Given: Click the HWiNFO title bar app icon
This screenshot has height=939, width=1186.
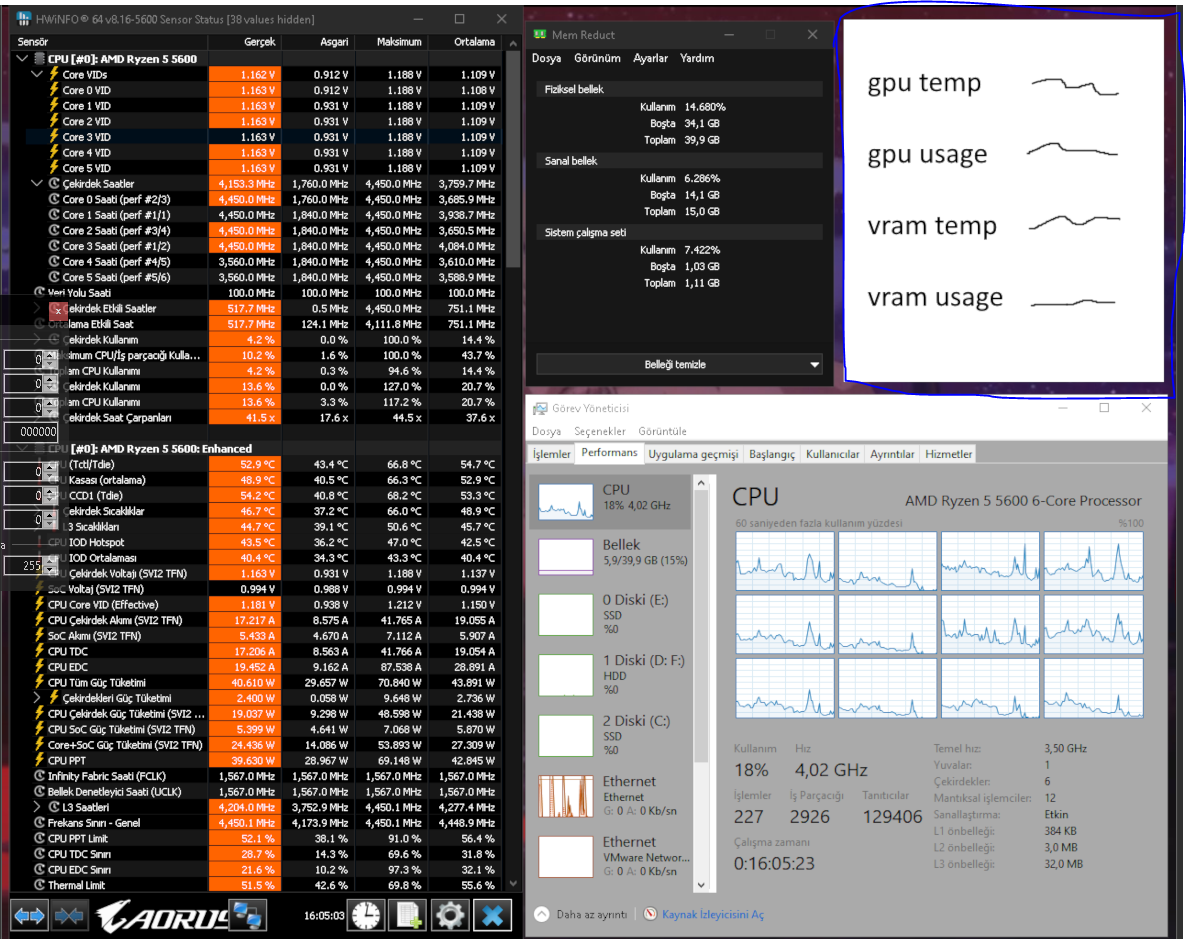Looking at the screenshot, I should tap(24, 19).
